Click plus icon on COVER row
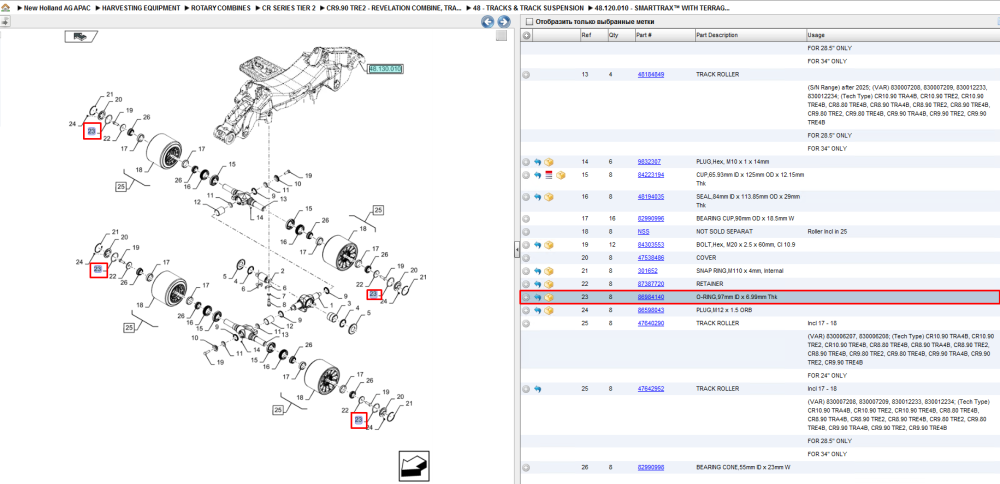The width and height of the screenshot is (1000, 484). (526, 258)
